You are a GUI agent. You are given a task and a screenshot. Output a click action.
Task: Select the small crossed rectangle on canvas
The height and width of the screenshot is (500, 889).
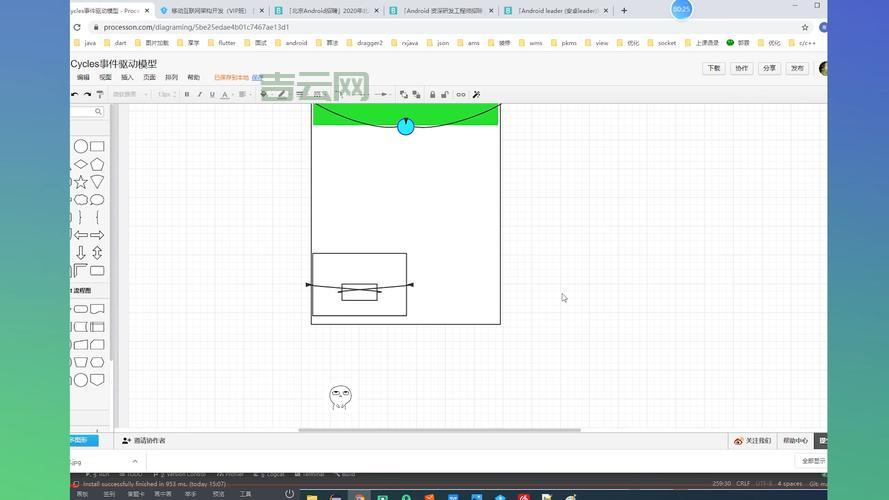[359, 292]
